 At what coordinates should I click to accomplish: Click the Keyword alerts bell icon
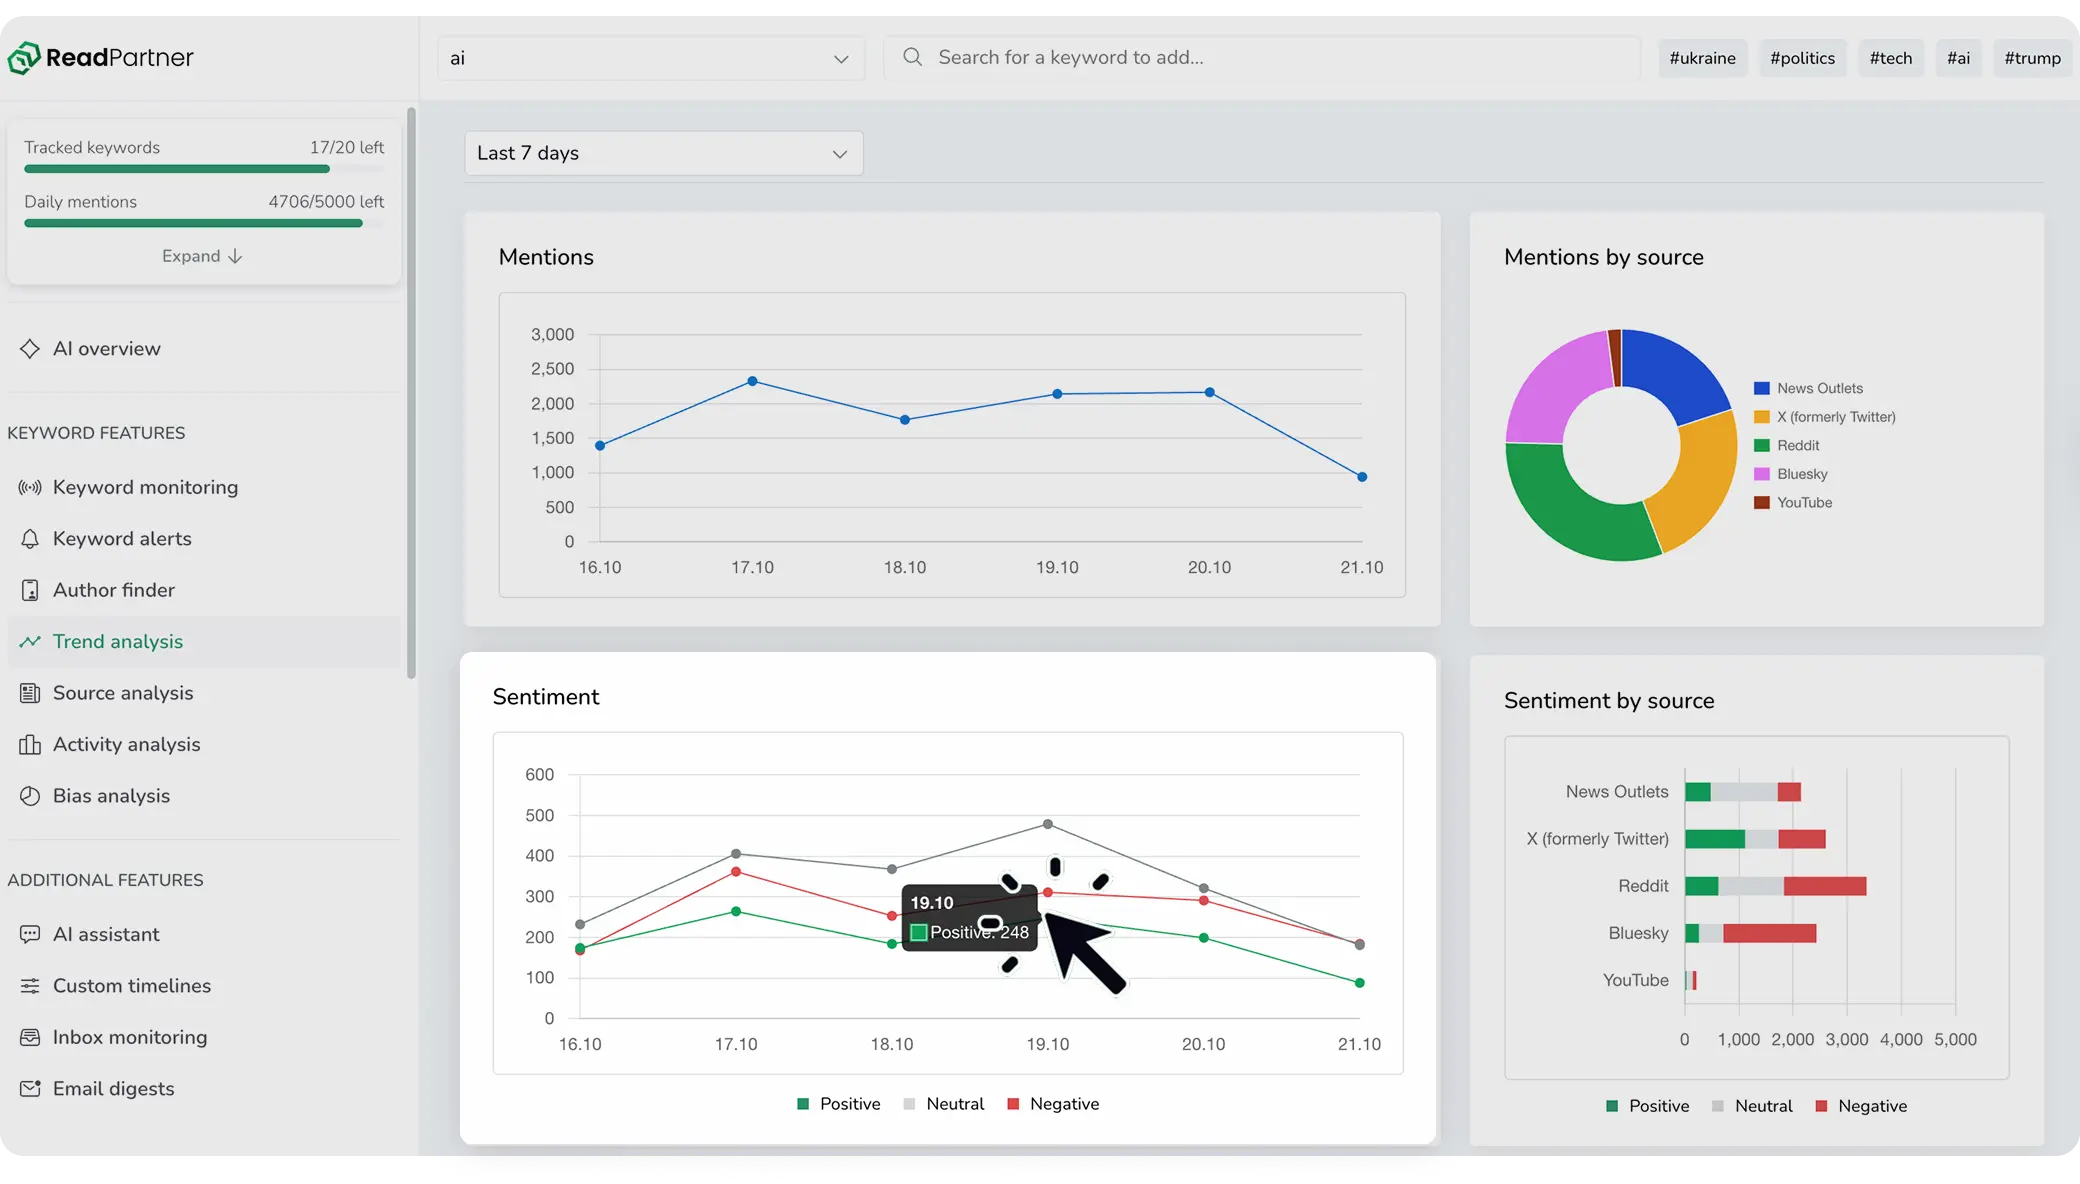(30, 539)
